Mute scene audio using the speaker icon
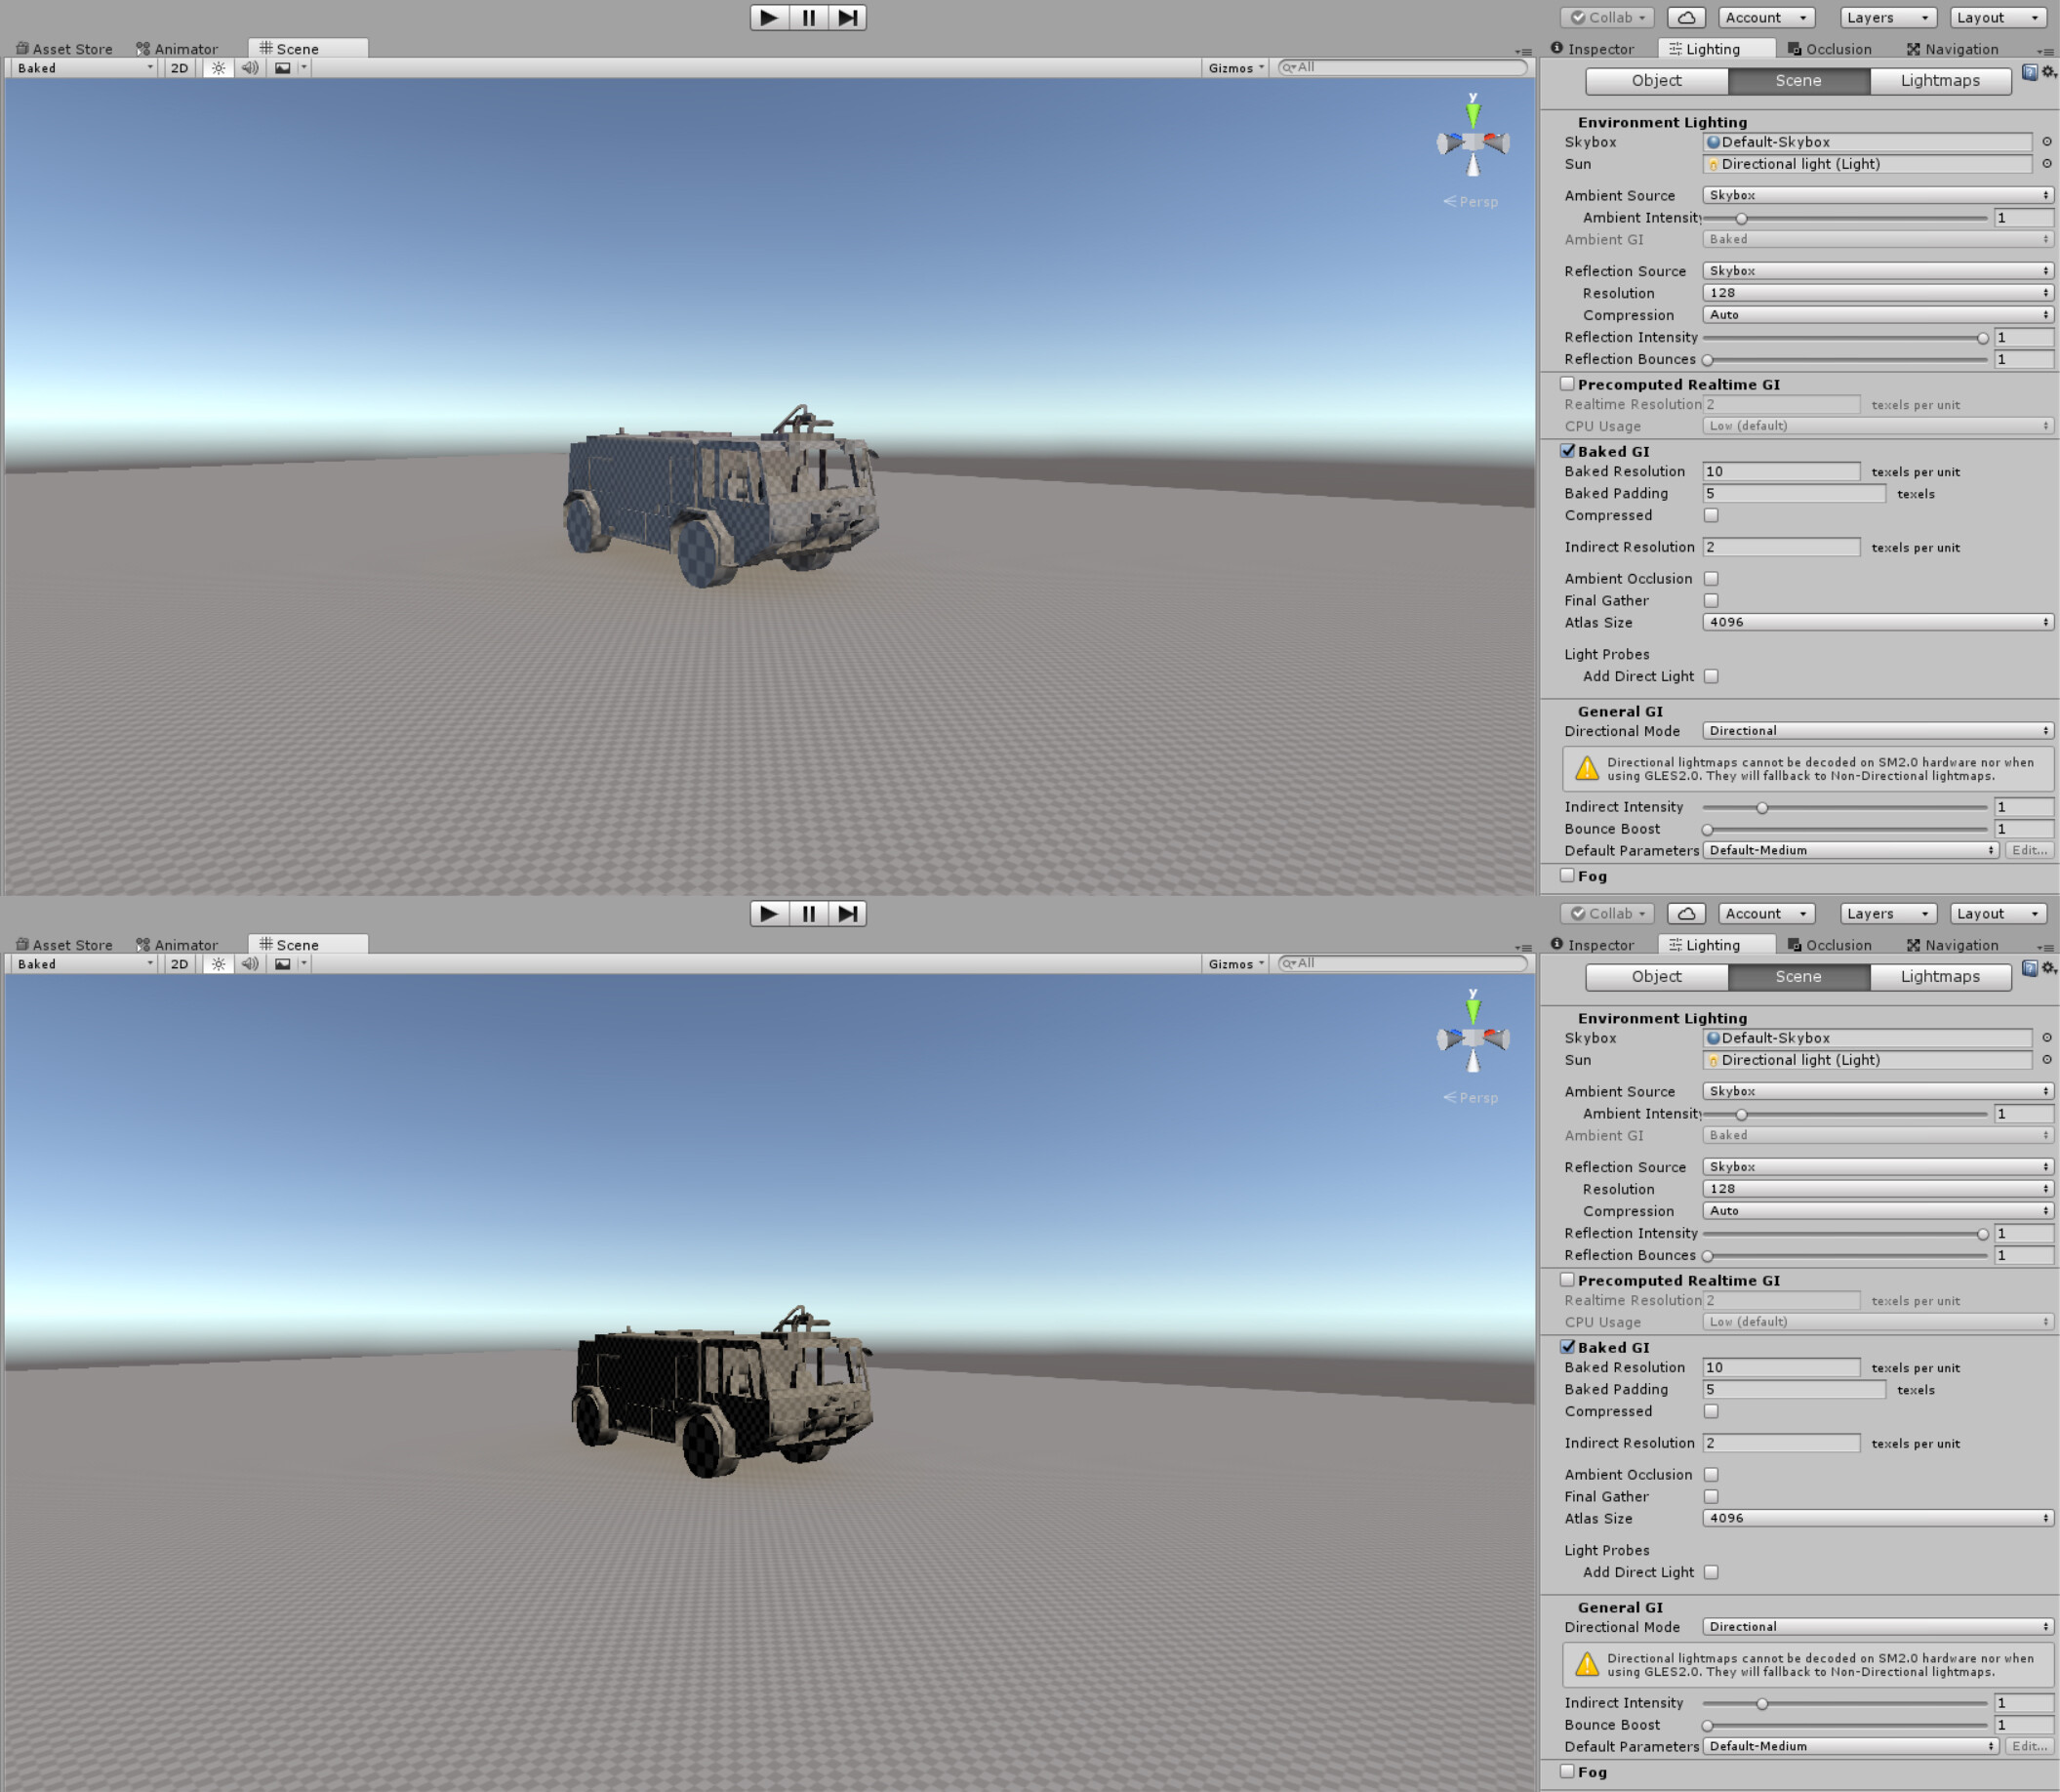 point(249,68)
